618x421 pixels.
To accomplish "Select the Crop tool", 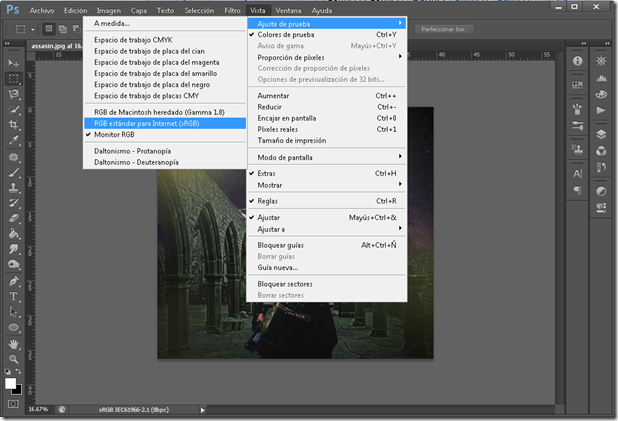I will click(14, 125).
